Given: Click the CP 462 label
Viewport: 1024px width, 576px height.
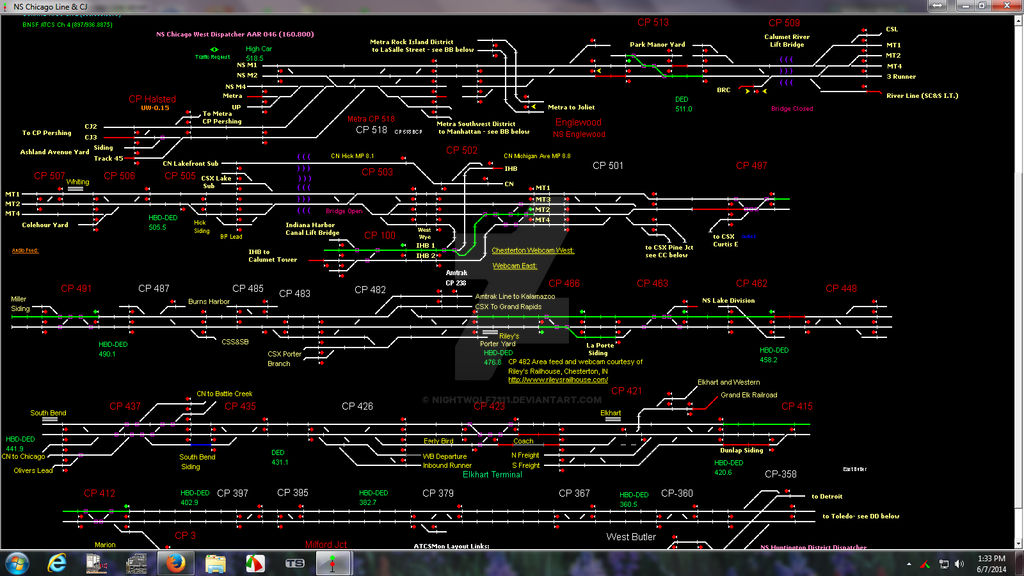Looking at the screenshot, I should (752, 283).
